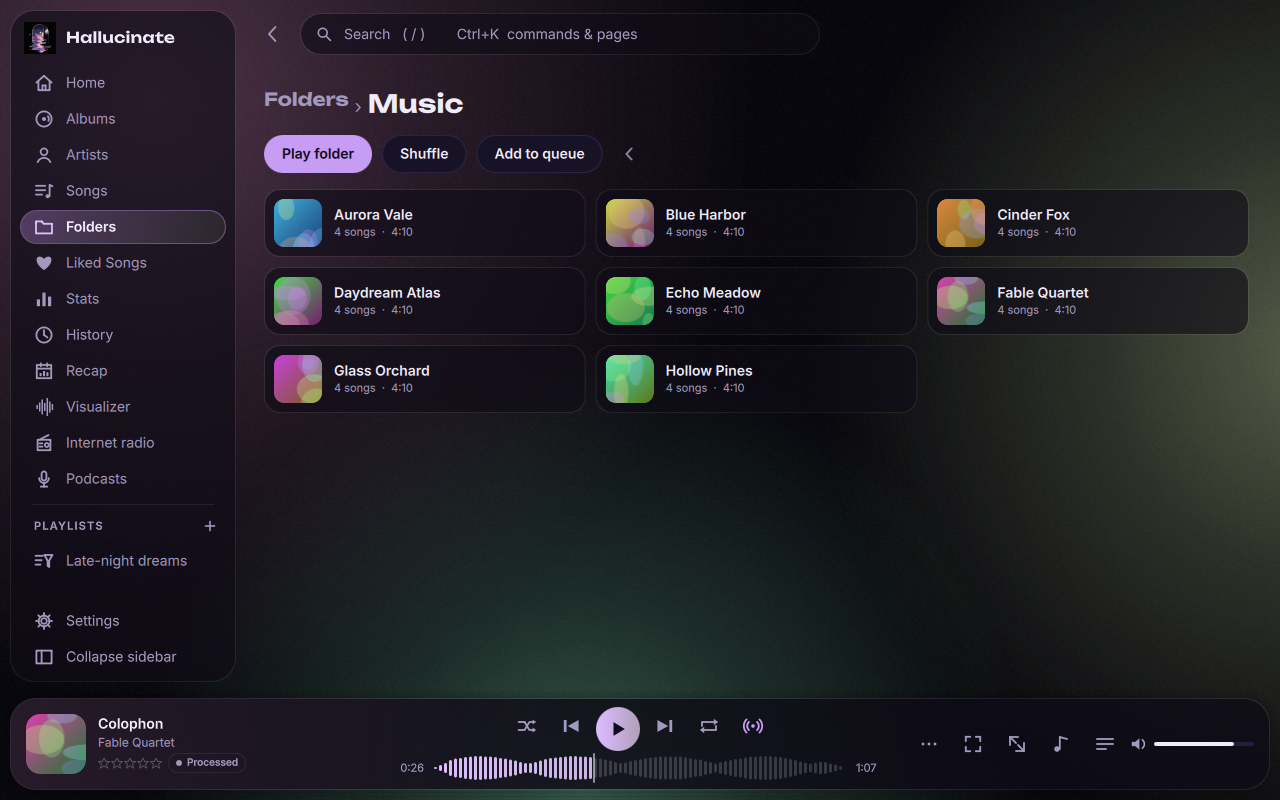This screenshot has height=800, width=1280.
Task: Open the Home page in sidebar
Action: (123, 83)
